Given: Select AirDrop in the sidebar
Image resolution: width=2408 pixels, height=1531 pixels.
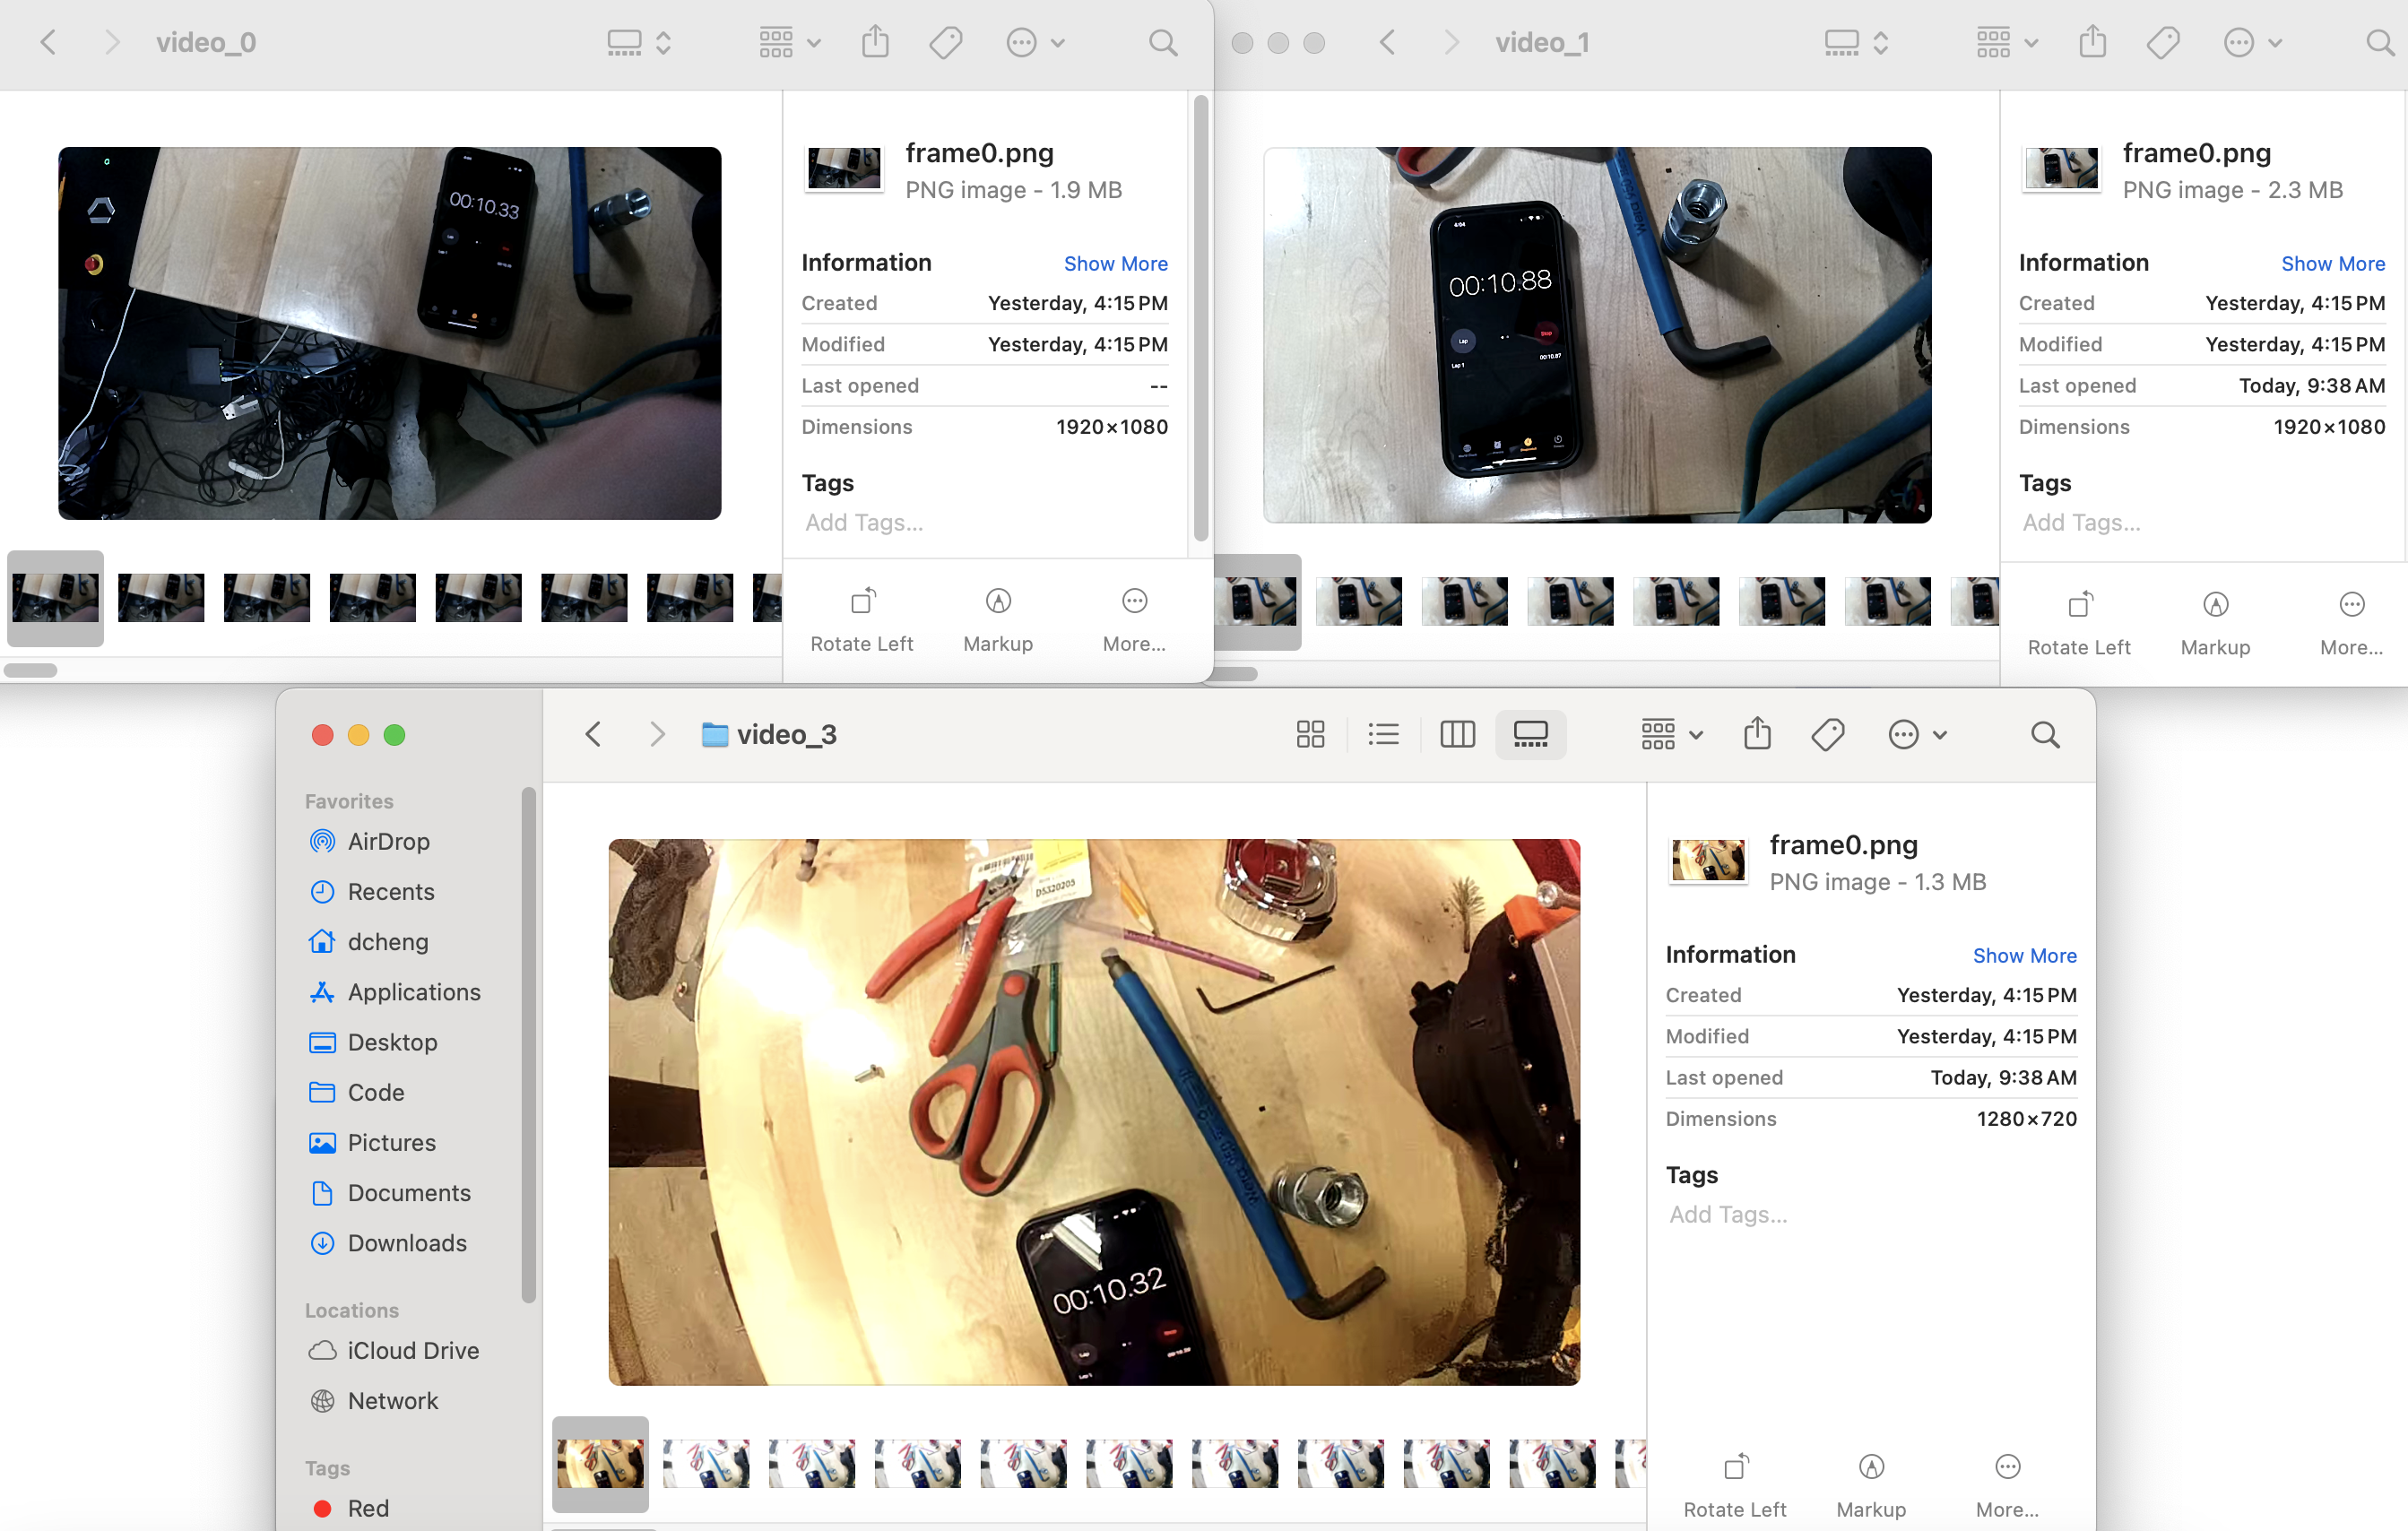Looking at the screenshot, I should click(x=388, y=841).
